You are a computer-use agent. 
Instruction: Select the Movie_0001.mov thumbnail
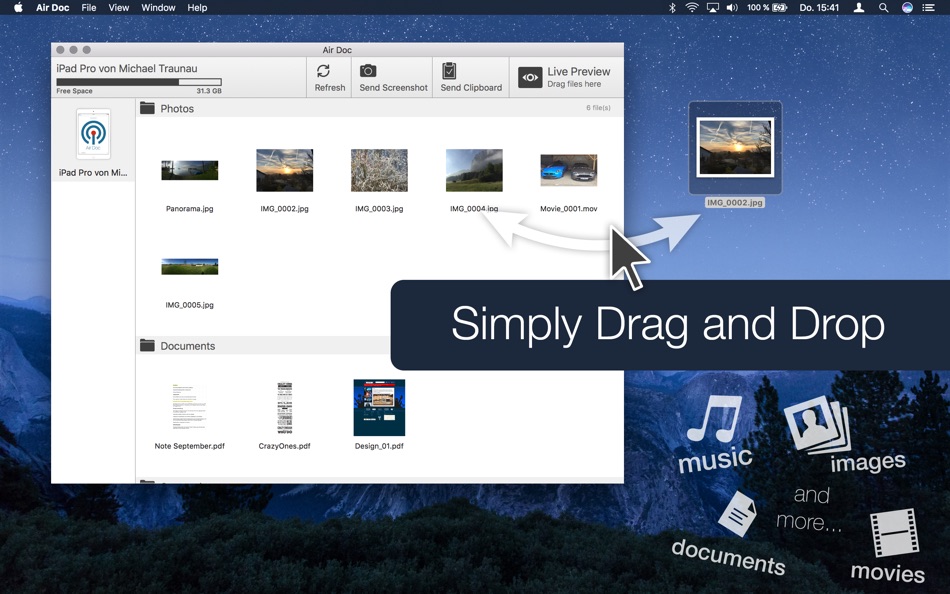[x=568, y=170]
